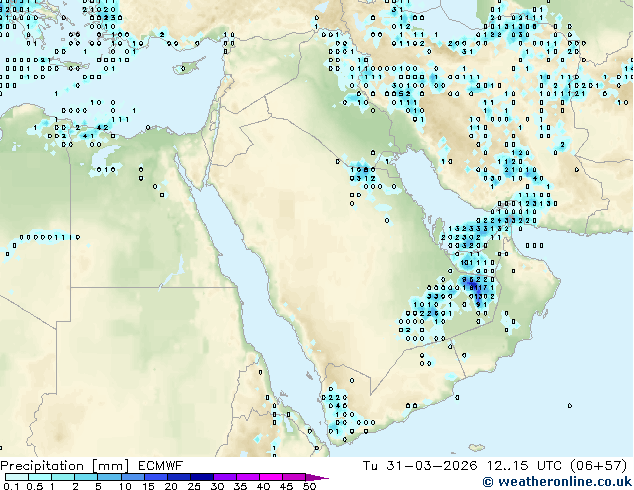Select the 10–15 mm legend swatch

click(x=132, y=477)
